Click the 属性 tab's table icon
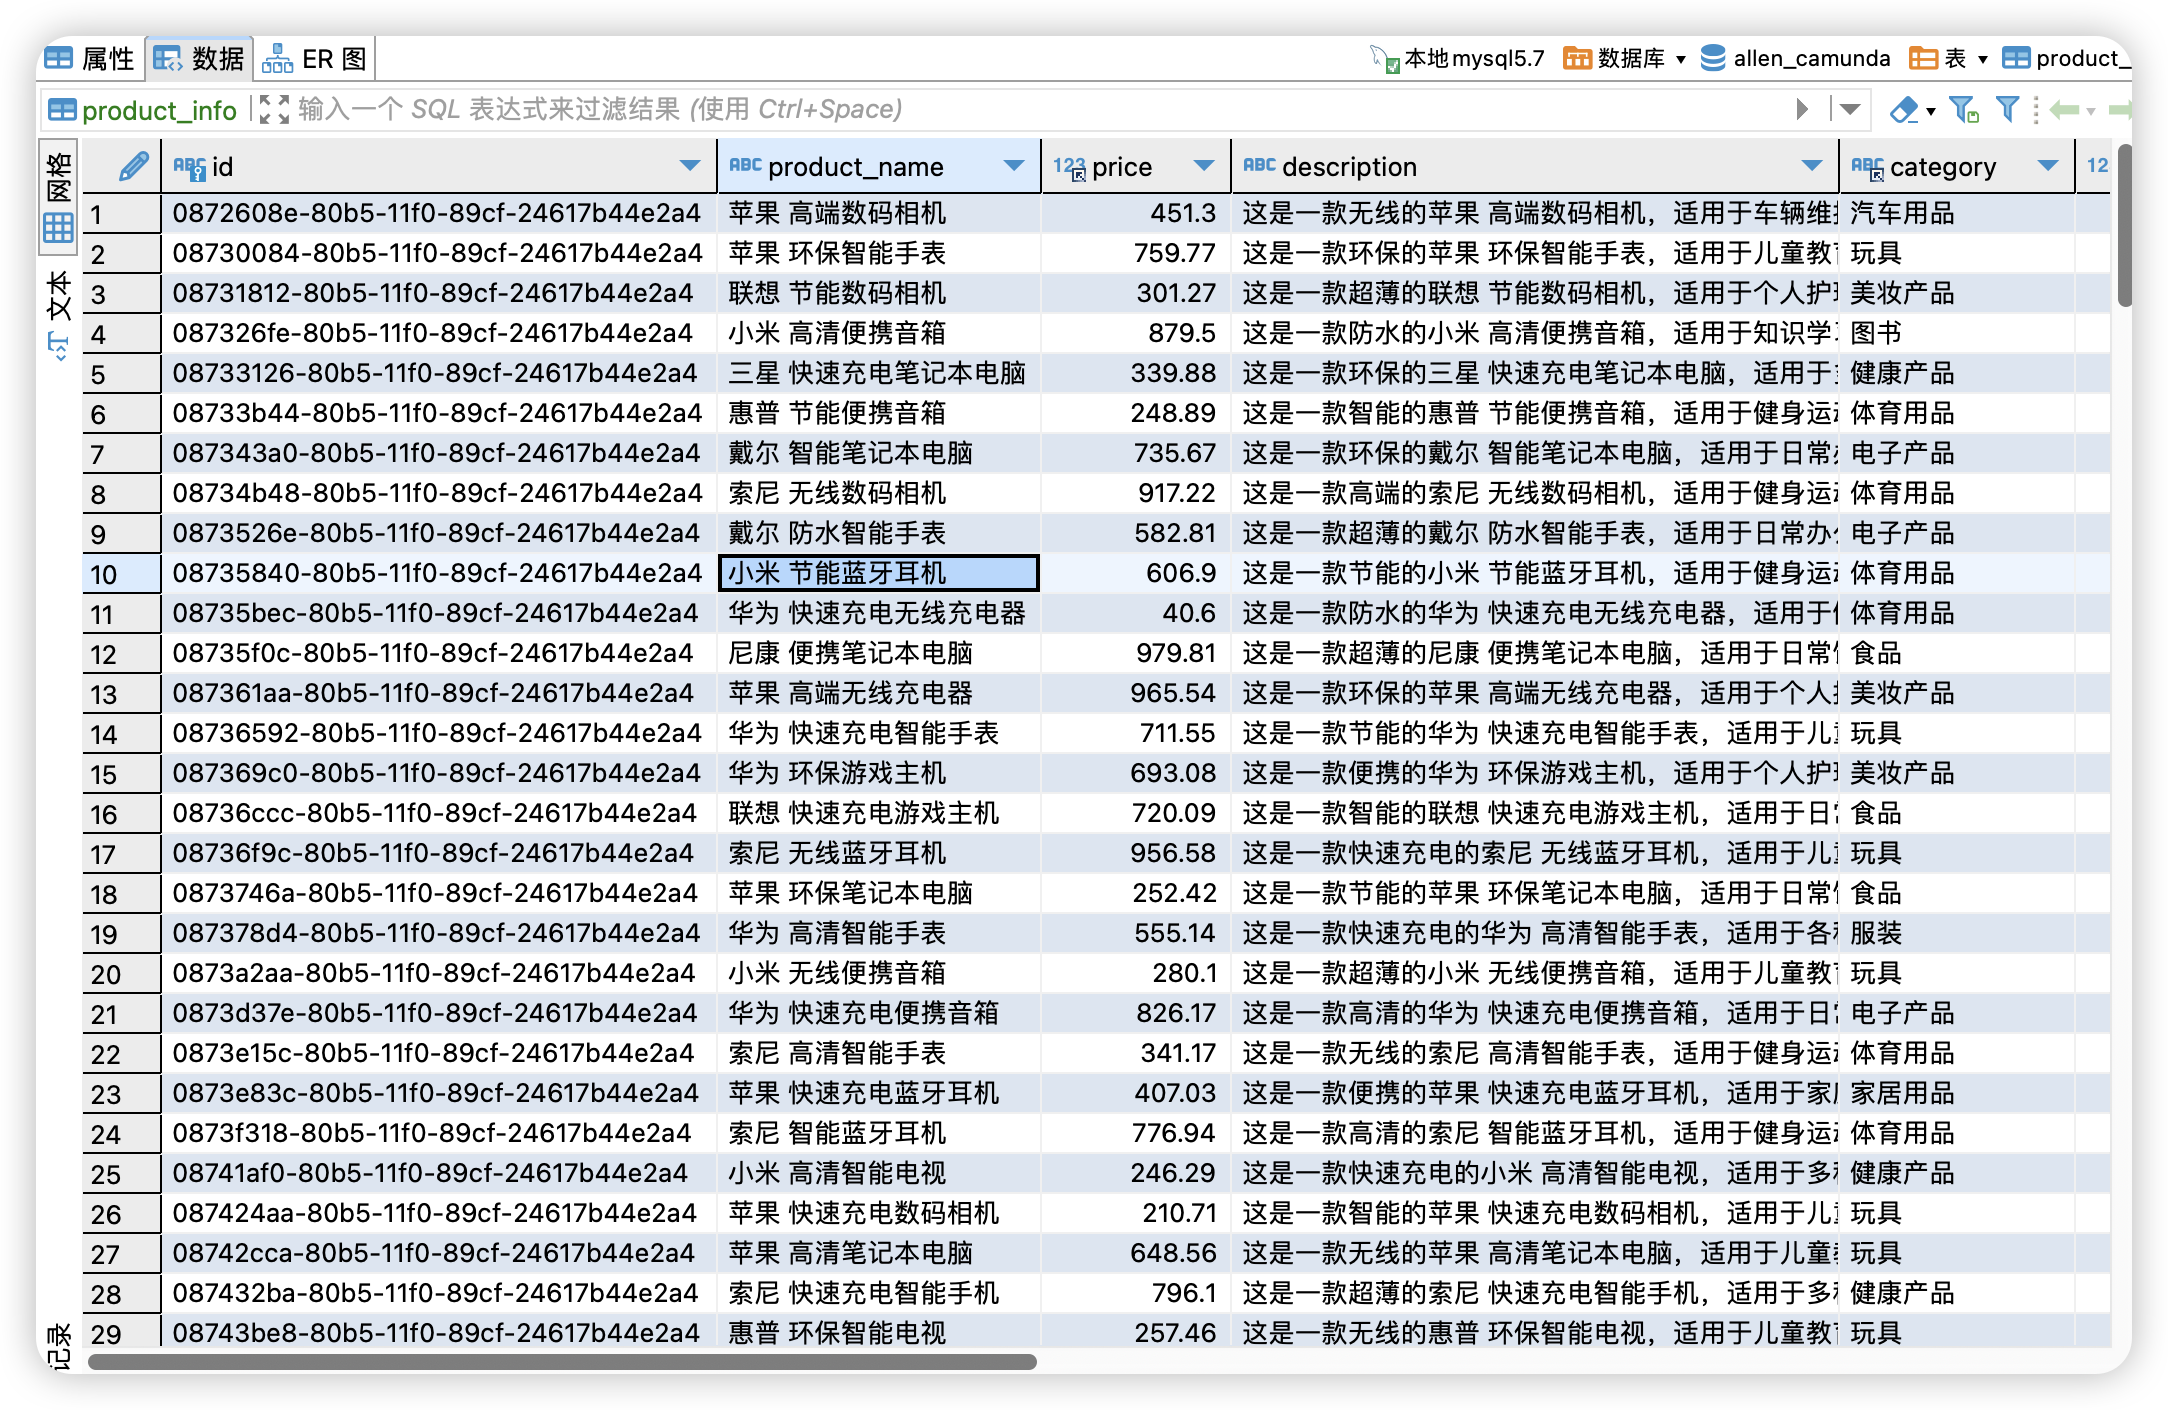2168x1410 pixels. tap(59, 59)
